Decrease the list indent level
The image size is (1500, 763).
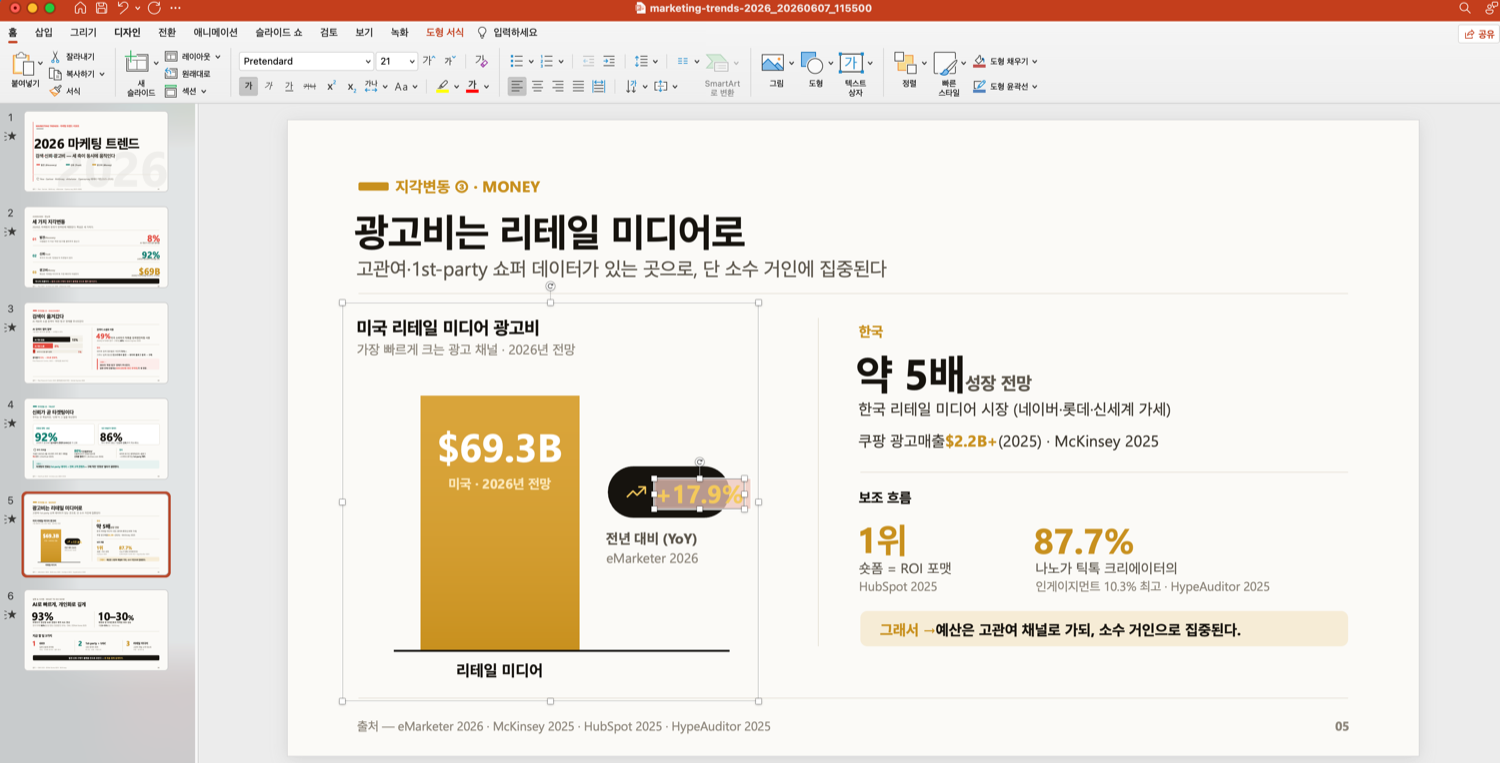pos(588,61)
